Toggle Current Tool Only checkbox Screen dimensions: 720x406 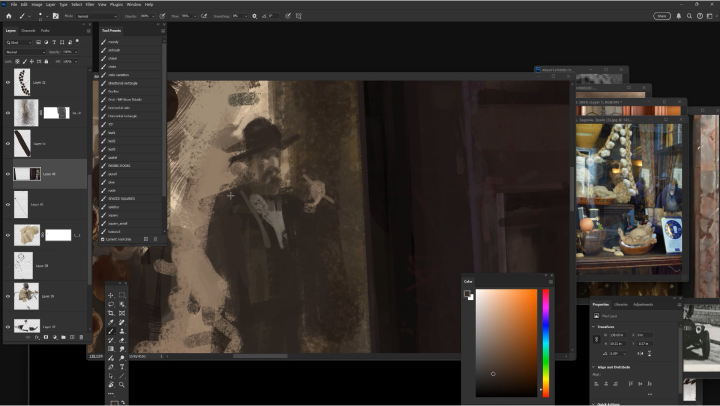pyautogui.click(x=102, y=239)
